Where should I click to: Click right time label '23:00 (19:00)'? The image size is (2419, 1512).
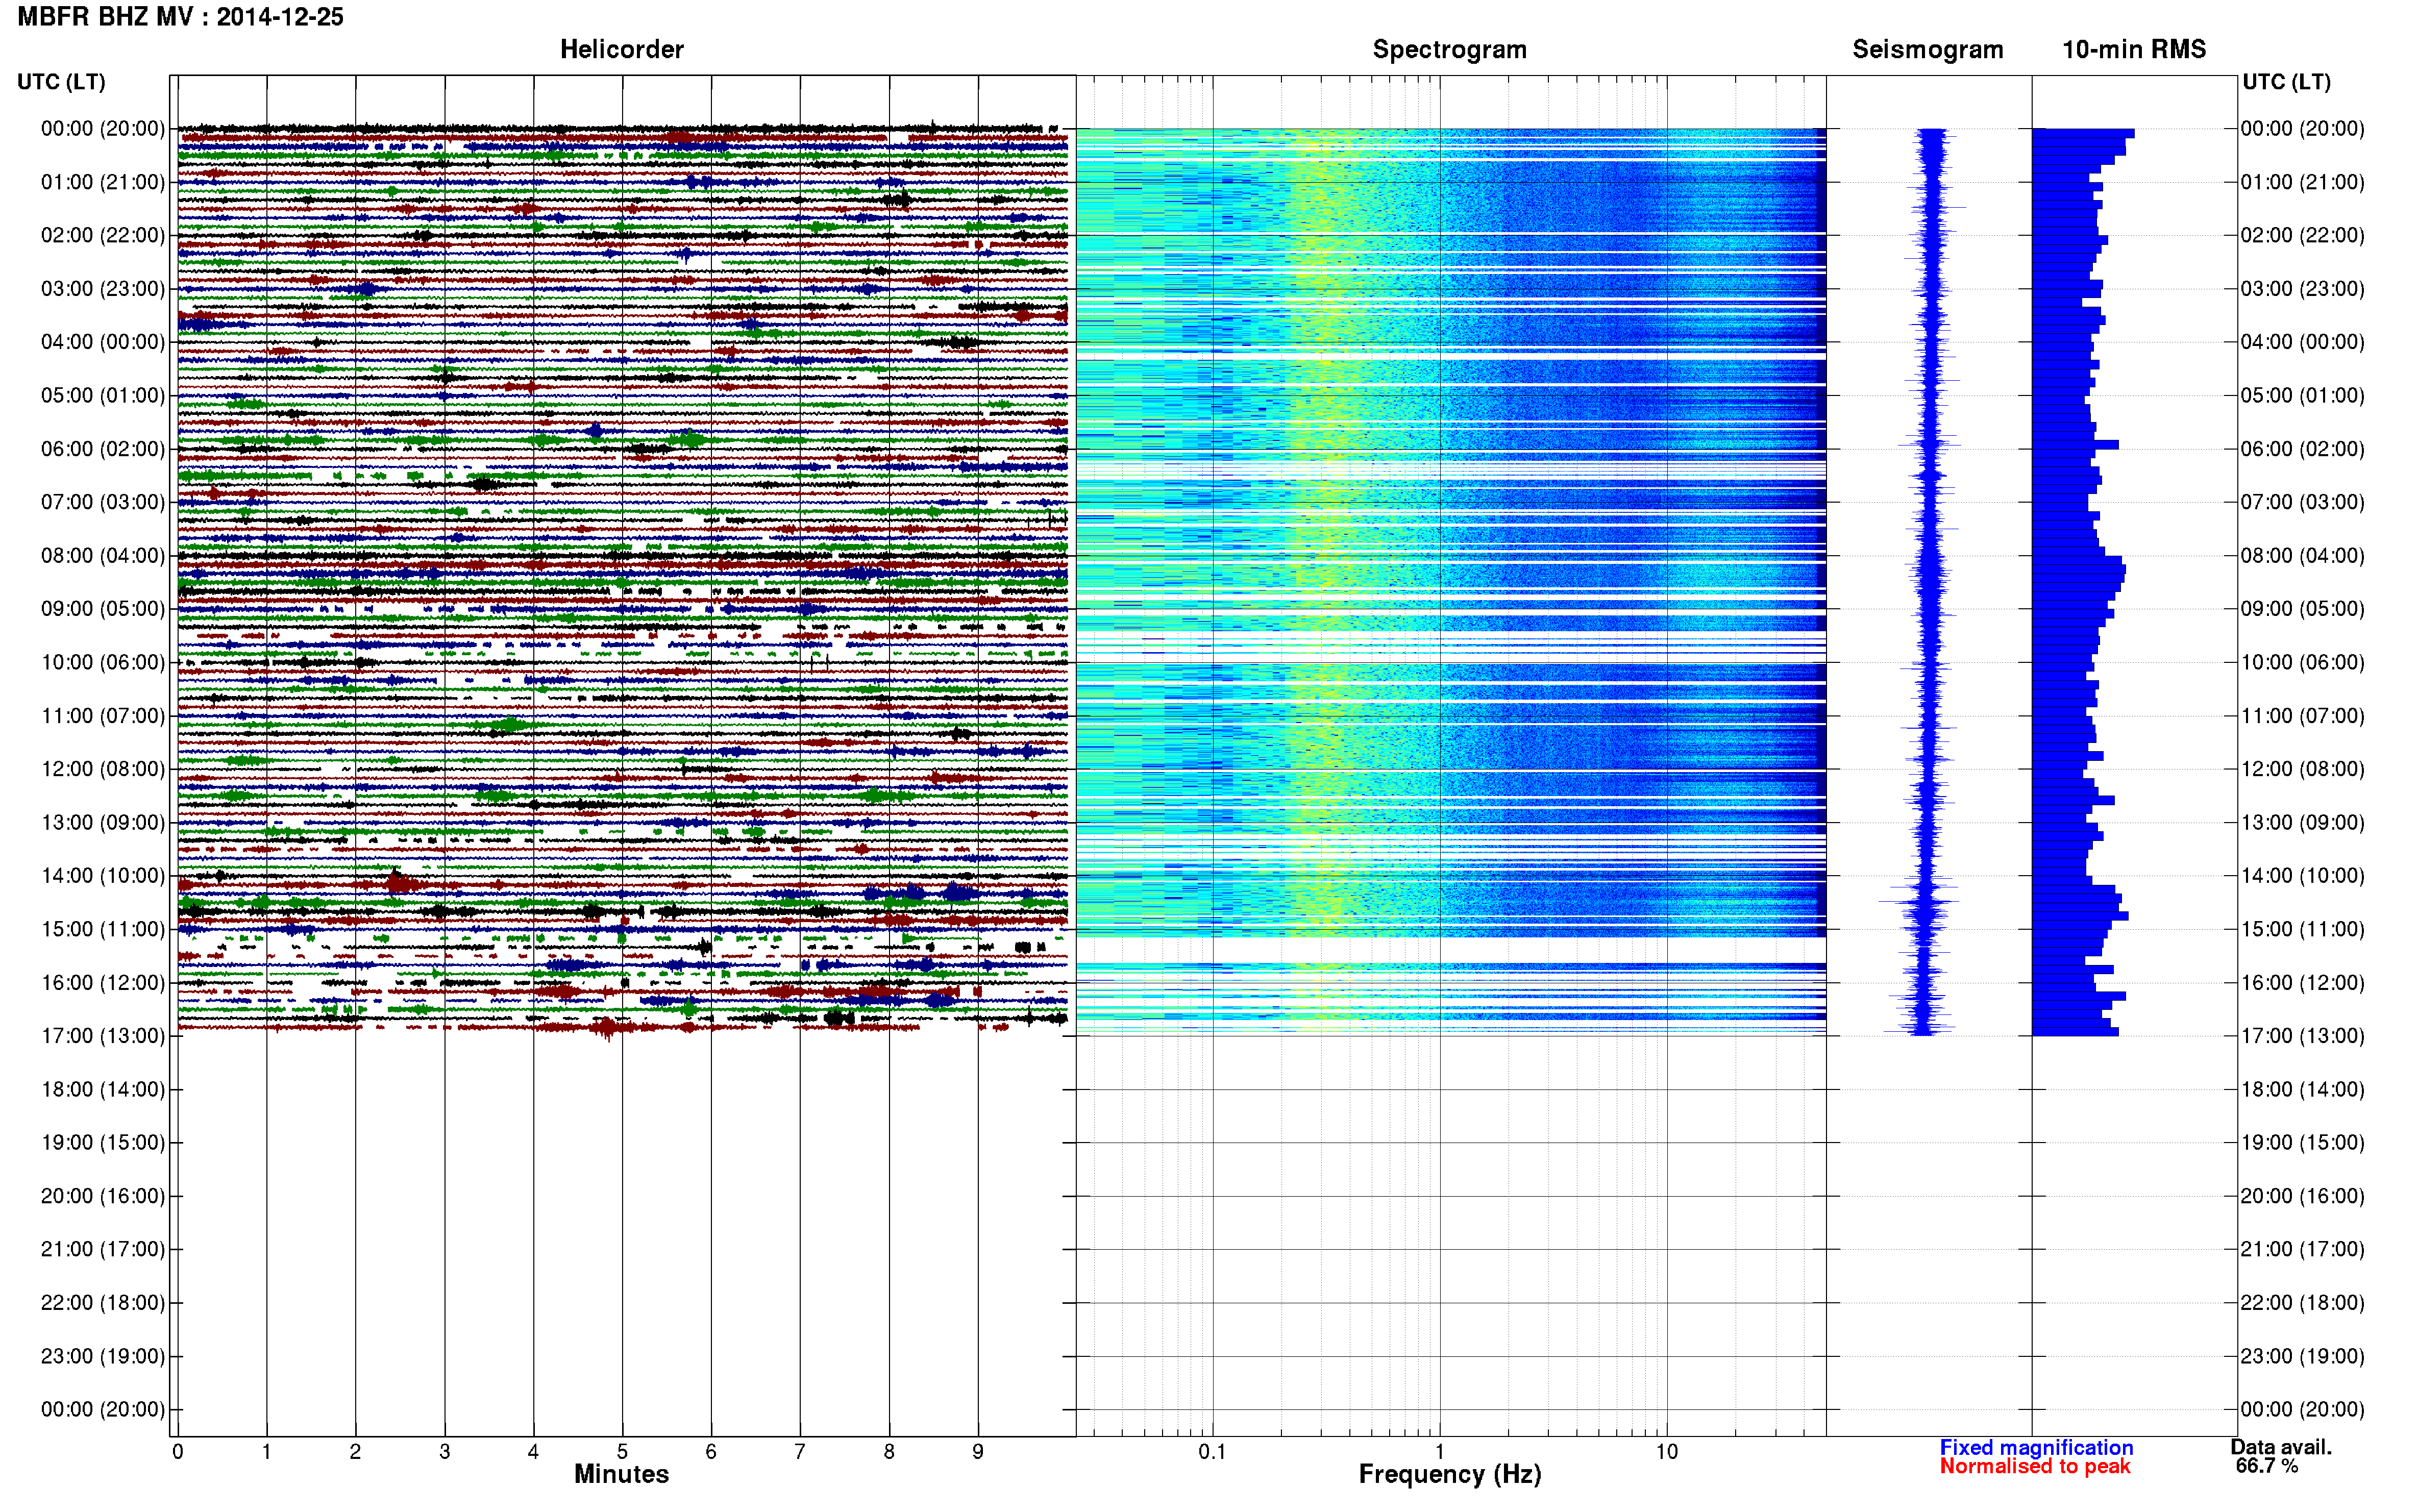click(2302, 1356)
